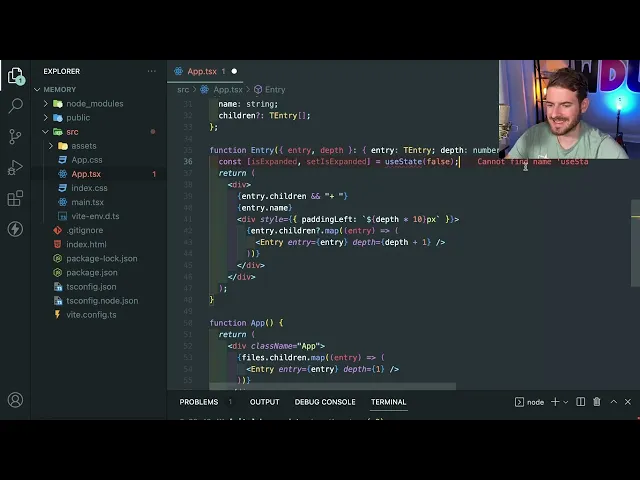Open the Explorer view icon
The image size is (640, 480).
click(x=15, y=76)
